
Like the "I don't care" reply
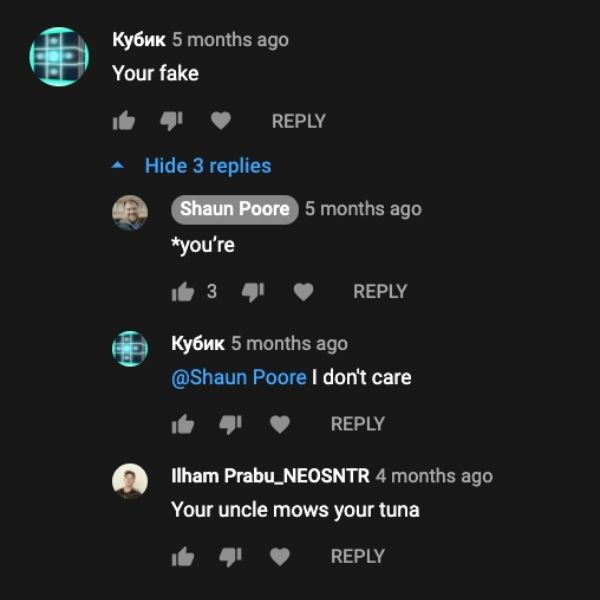183,424
